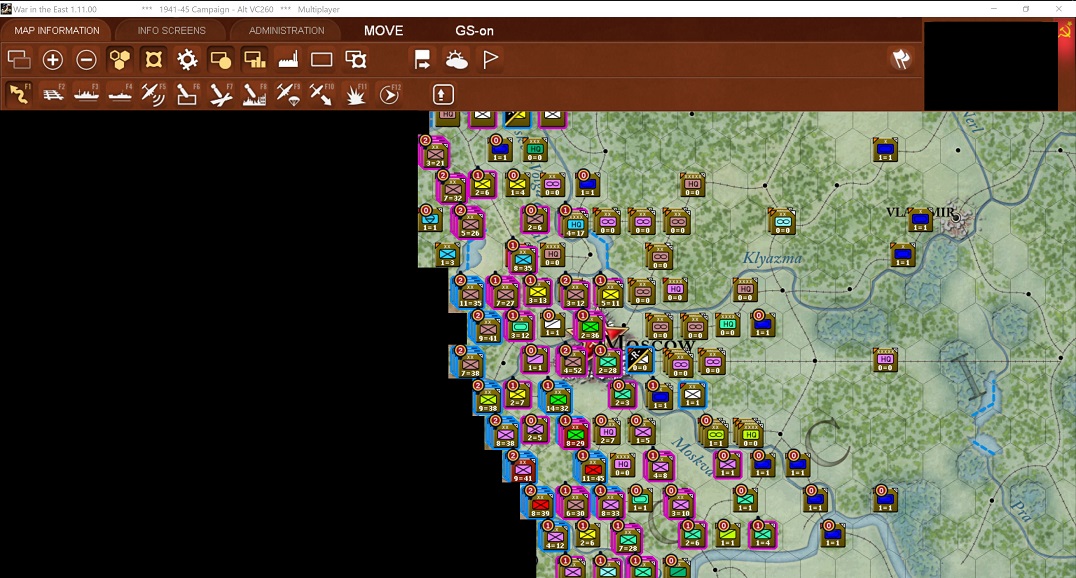Click the zoom out minus icon

coord(86,60)
